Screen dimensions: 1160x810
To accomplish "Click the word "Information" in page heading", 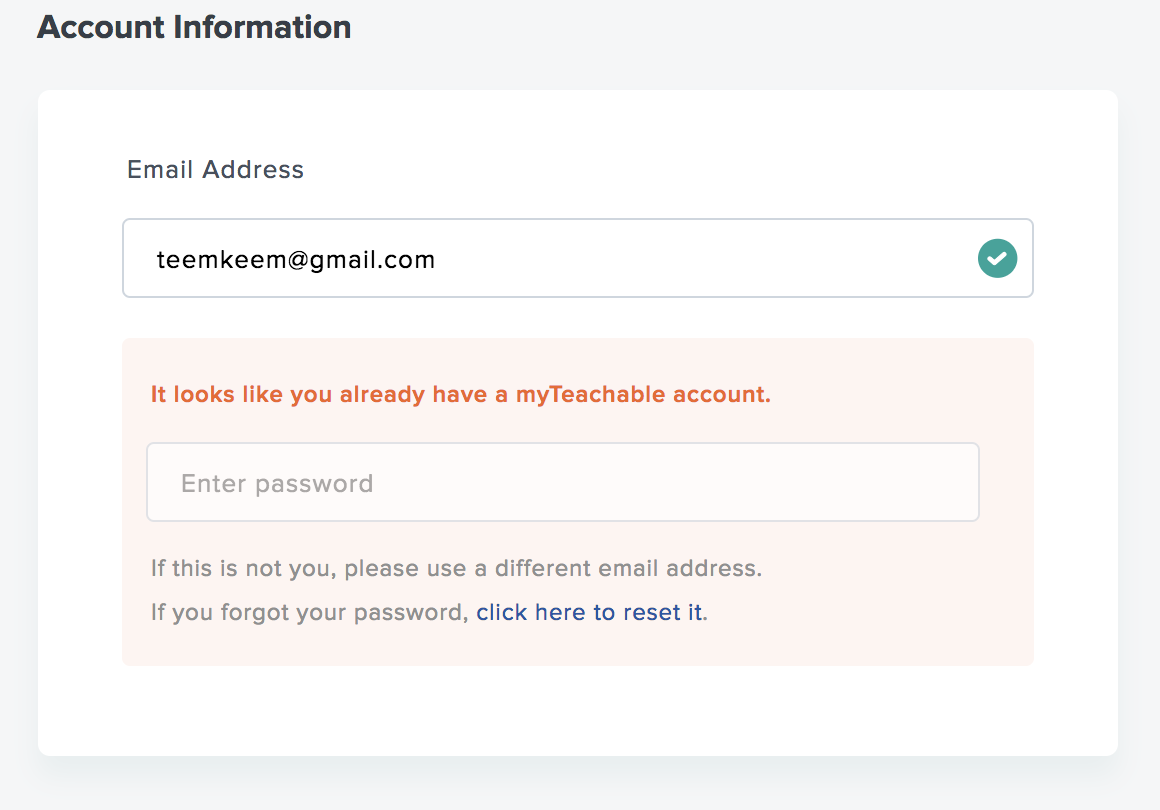I will click(262, 27).
